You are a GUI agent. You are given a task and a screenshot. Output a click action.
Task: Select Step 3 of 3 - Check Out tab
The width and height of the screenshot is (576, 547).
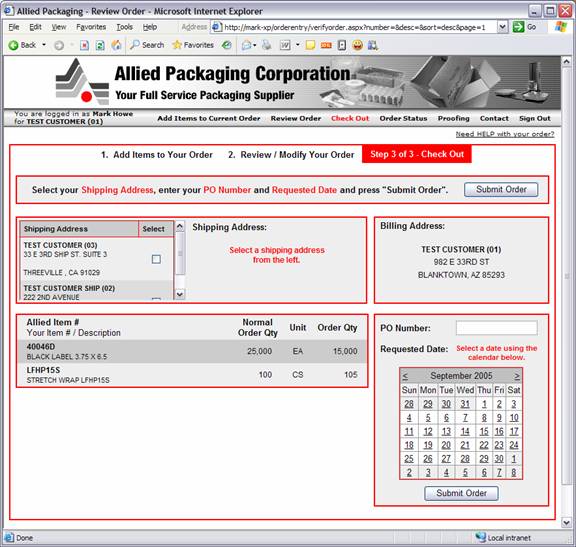pos(417,154)
